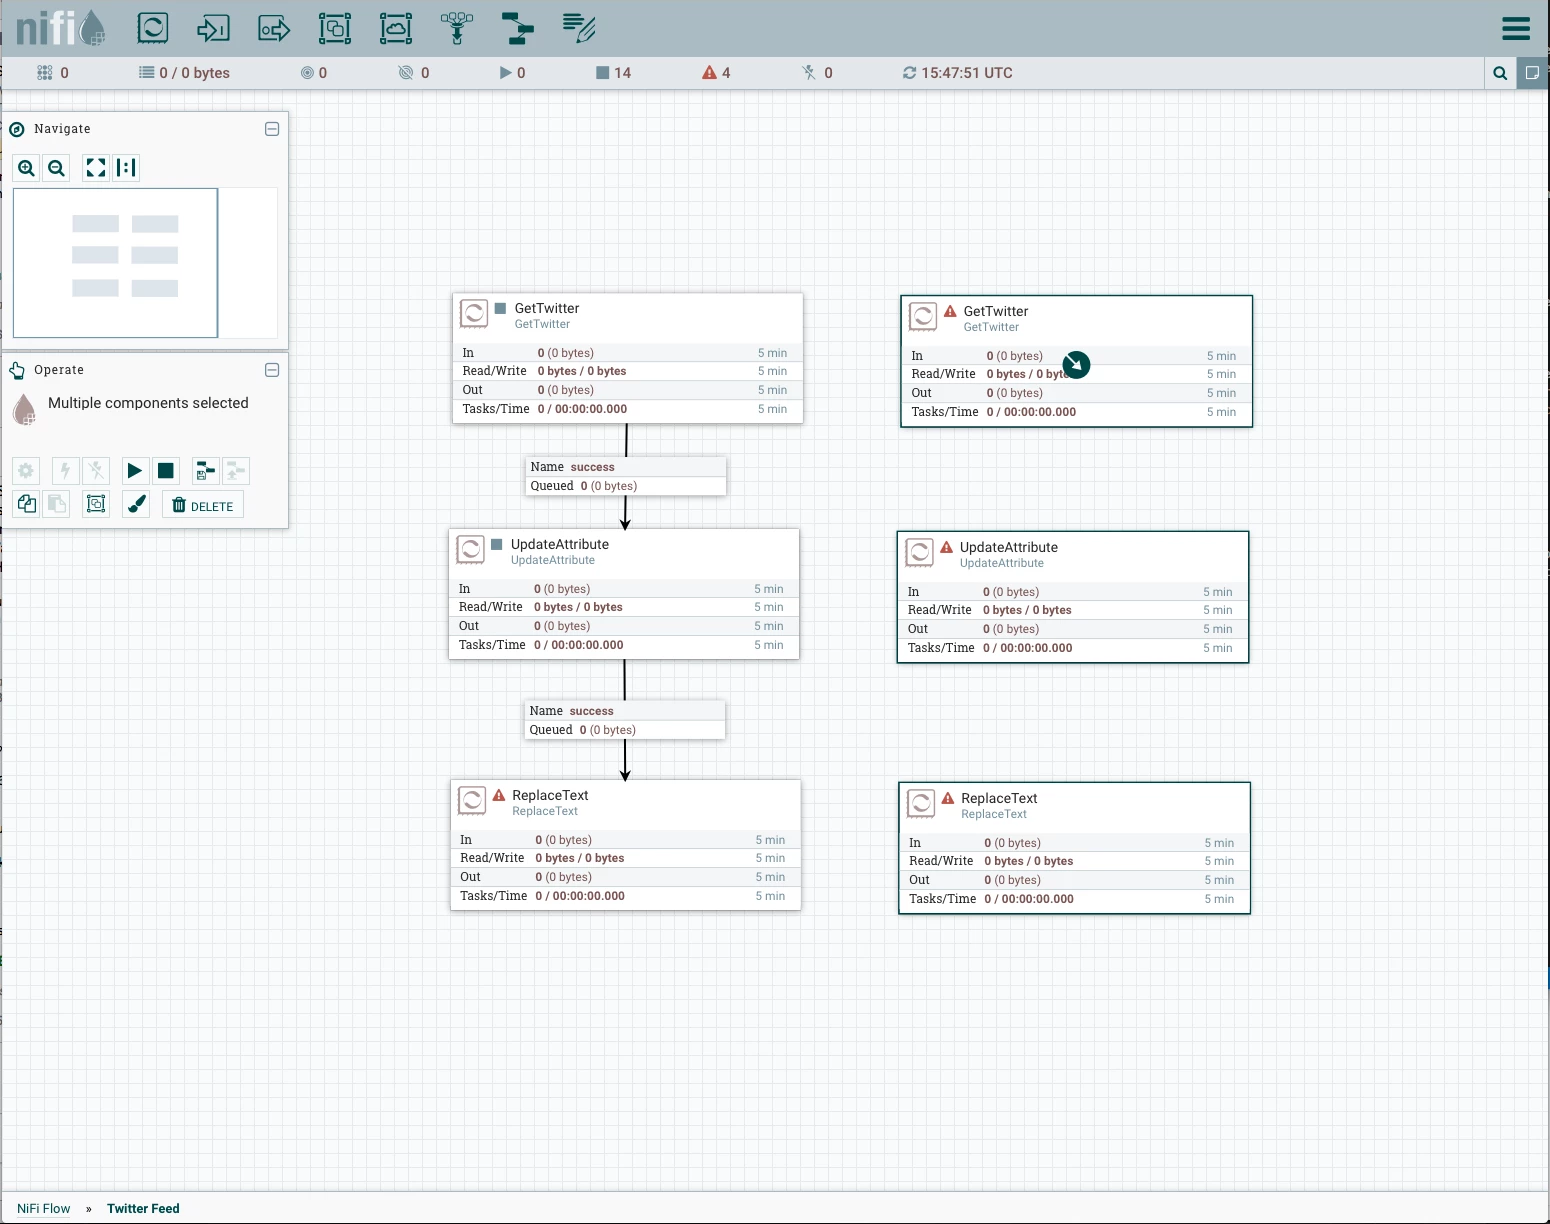Click the DELETE button in Operate
1550x1224 pixels.
tap(203, 505)
